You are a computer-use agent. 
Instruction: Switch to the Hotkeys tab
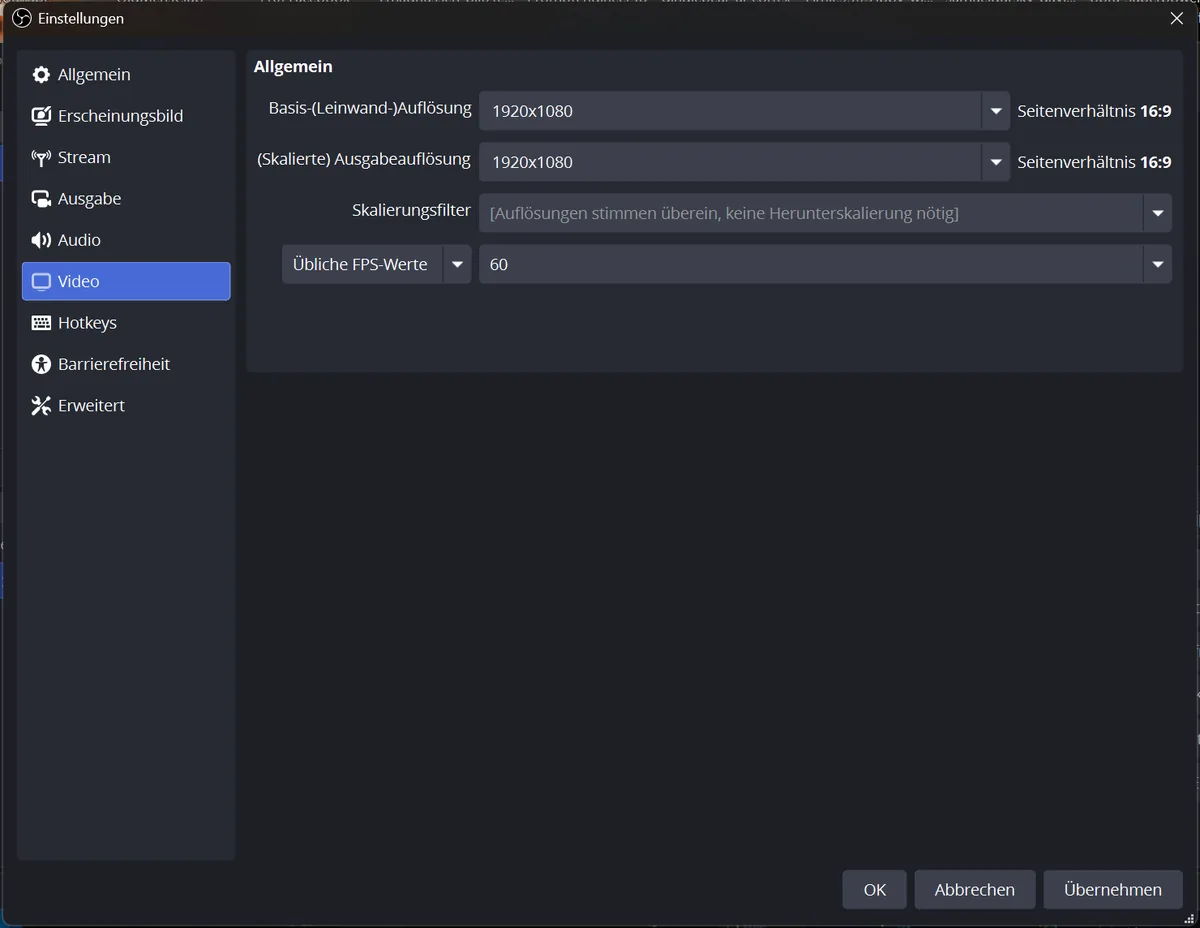[126, 323]
